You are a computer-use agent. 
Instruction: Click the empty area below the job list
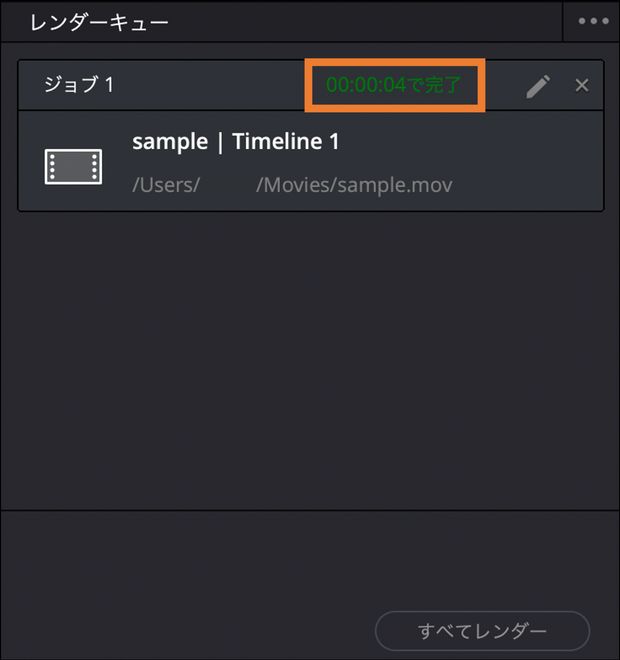(x=310, y=360)
